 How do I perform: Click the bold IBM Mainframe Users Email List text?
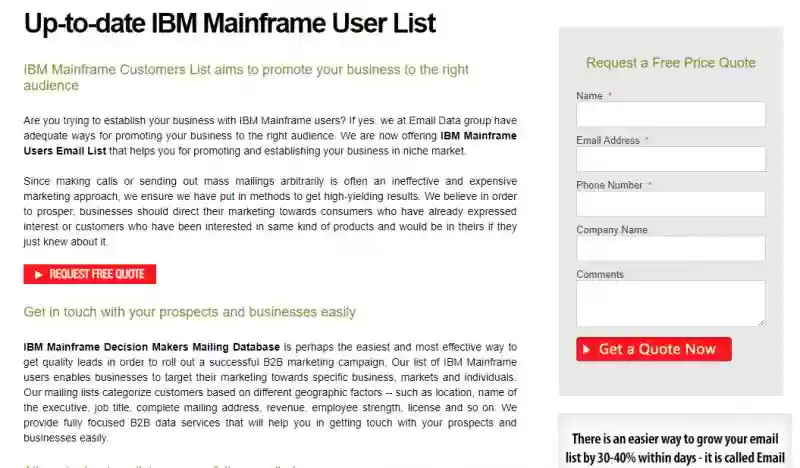point(270,143)
